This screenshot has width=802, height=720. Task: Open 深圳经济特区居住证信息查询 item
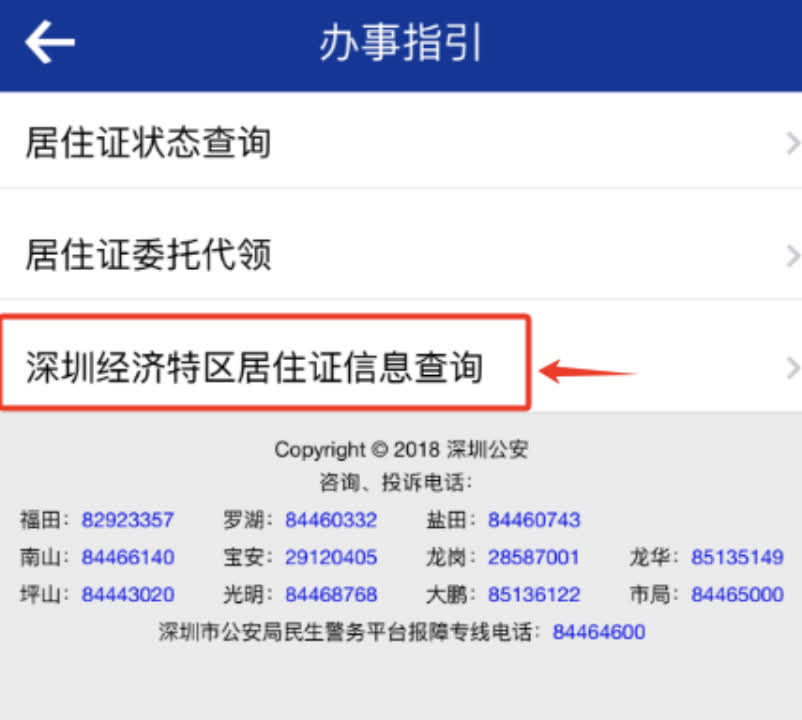tap(401, 356)
